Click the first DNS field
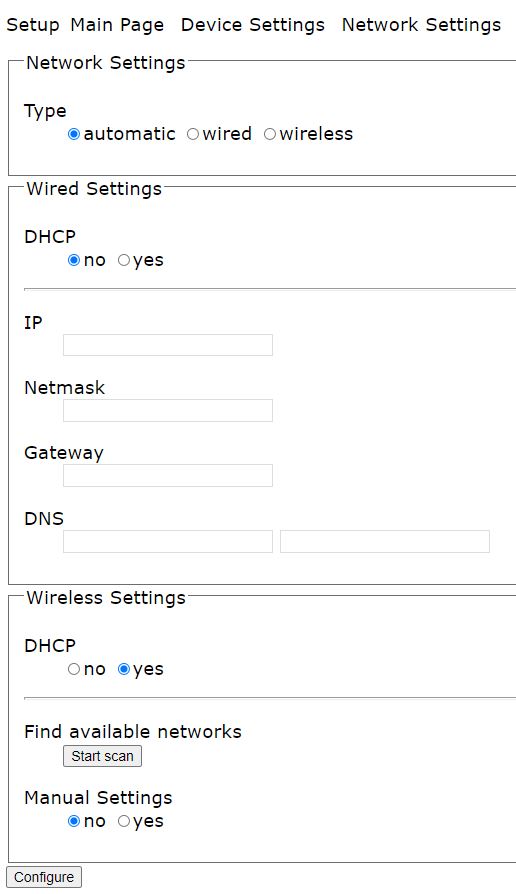 pyautogui.click(x=168, y=542)
